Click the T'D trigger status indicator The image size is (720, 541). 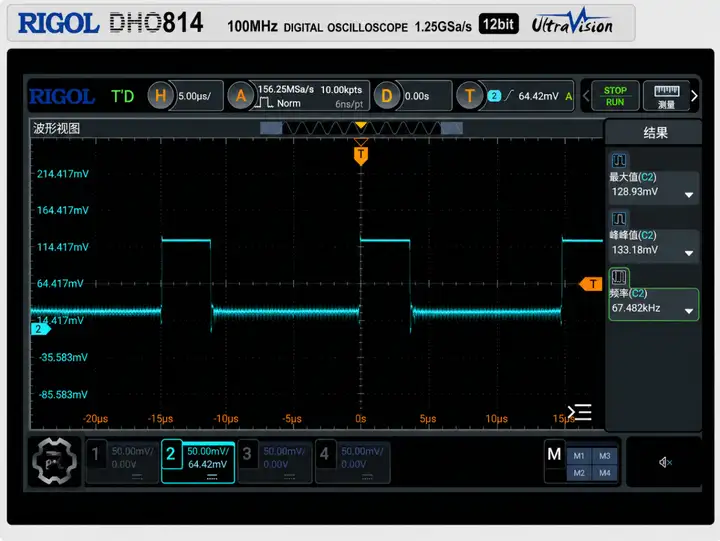(123, 96)
